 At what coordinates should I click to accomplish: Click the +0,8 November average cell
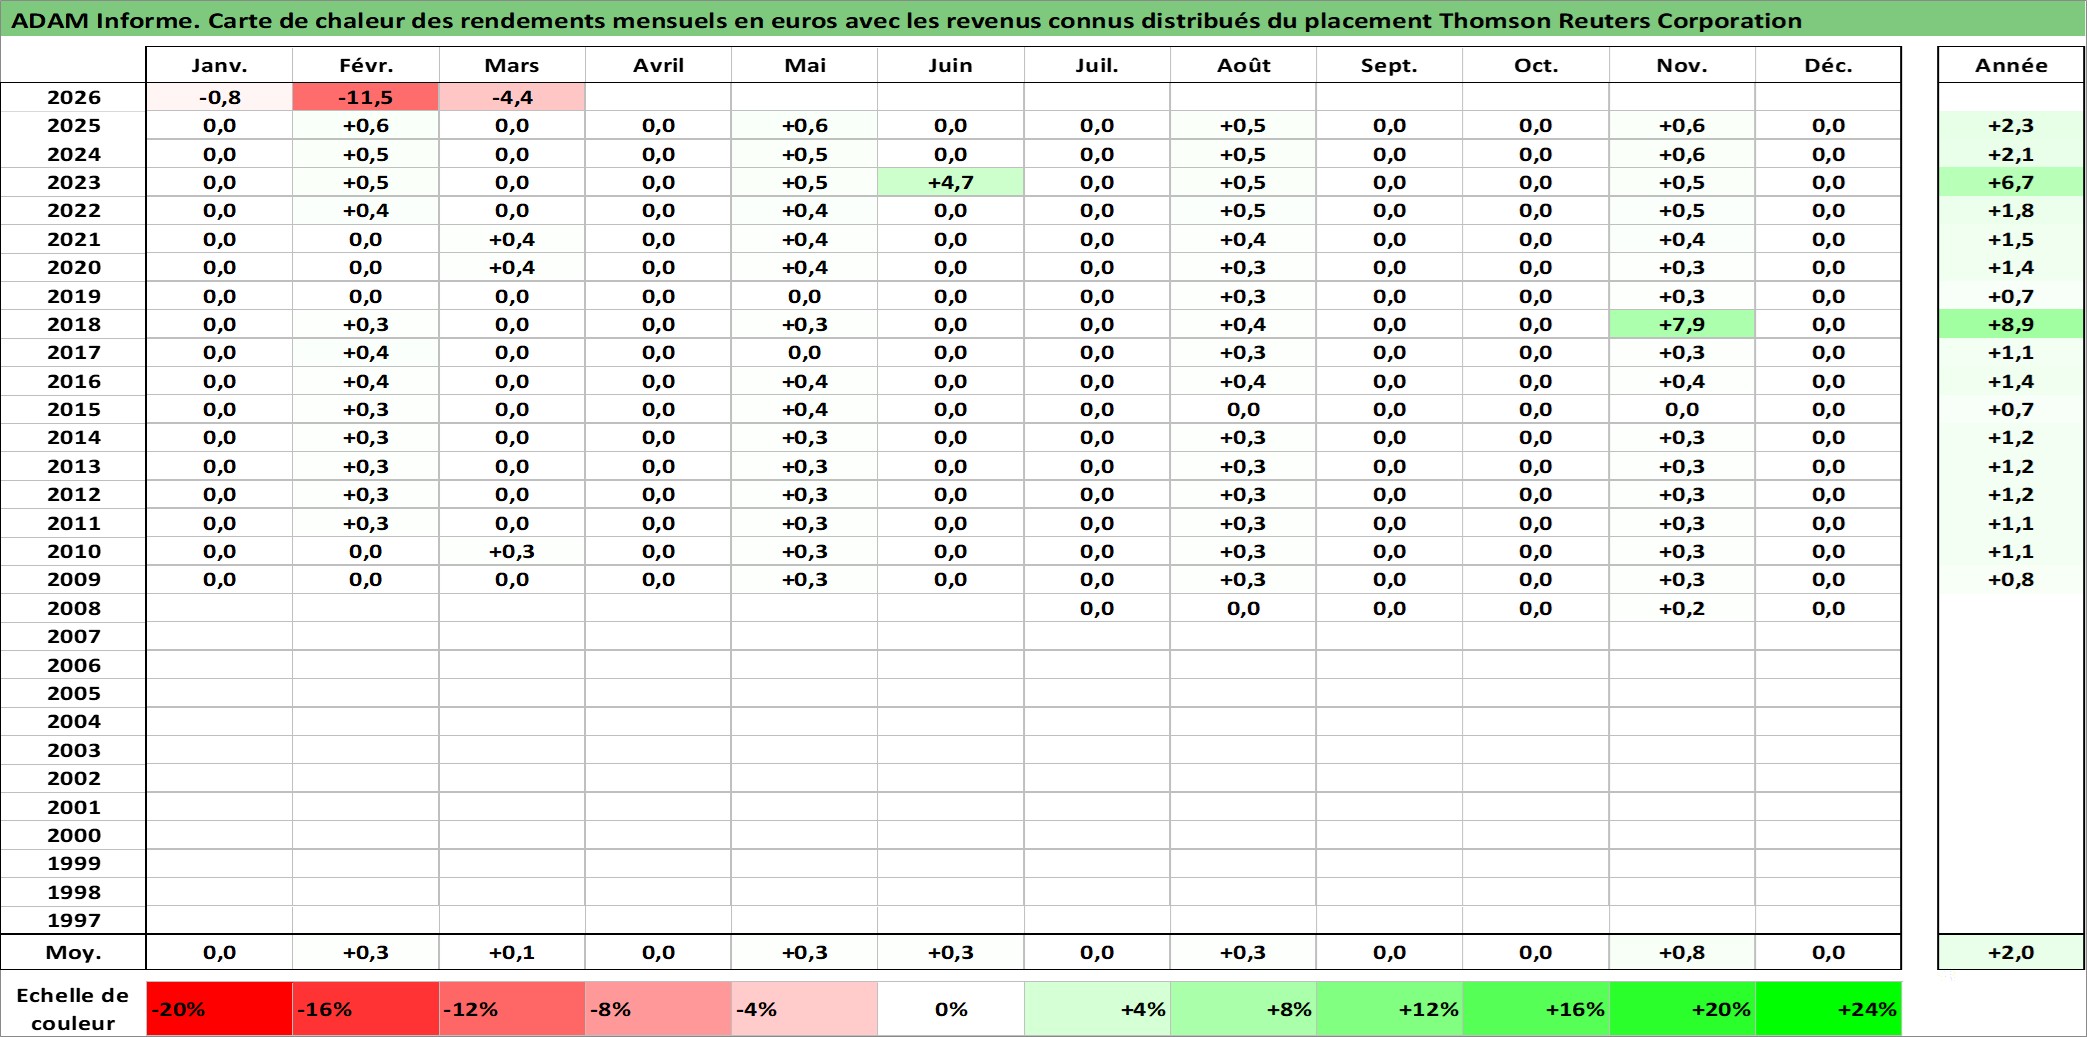pos(1682,952)
